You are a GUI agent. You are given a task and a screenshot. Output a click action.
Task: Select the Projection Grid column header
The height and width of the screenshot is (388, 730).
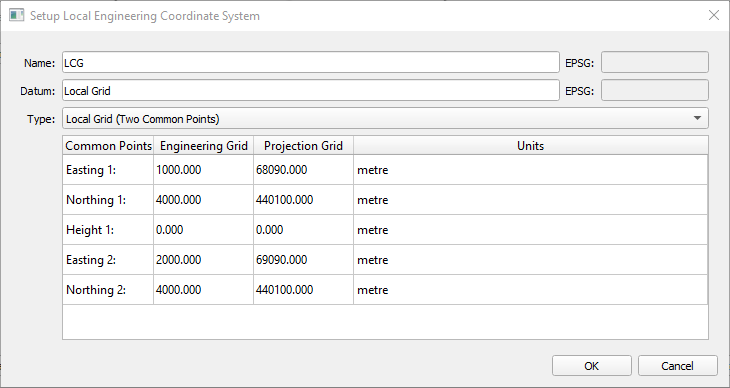pyautogui.click(x=303, y=146)
